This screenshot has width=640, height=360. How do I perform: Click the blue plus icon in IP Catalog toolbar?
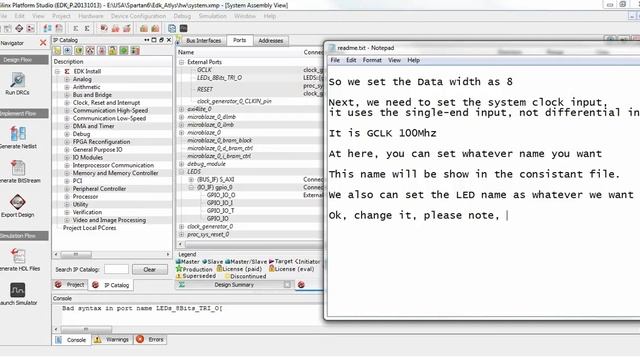coord(68,51)
